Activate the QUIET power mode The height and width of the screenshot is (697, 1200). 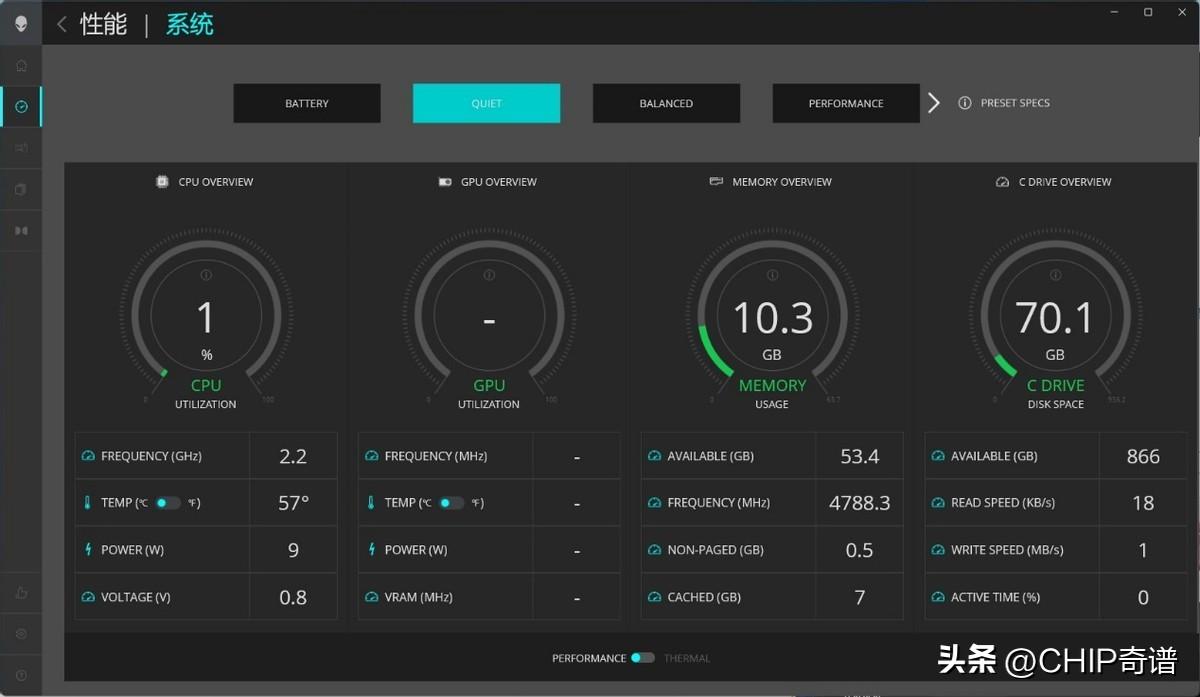487,103
